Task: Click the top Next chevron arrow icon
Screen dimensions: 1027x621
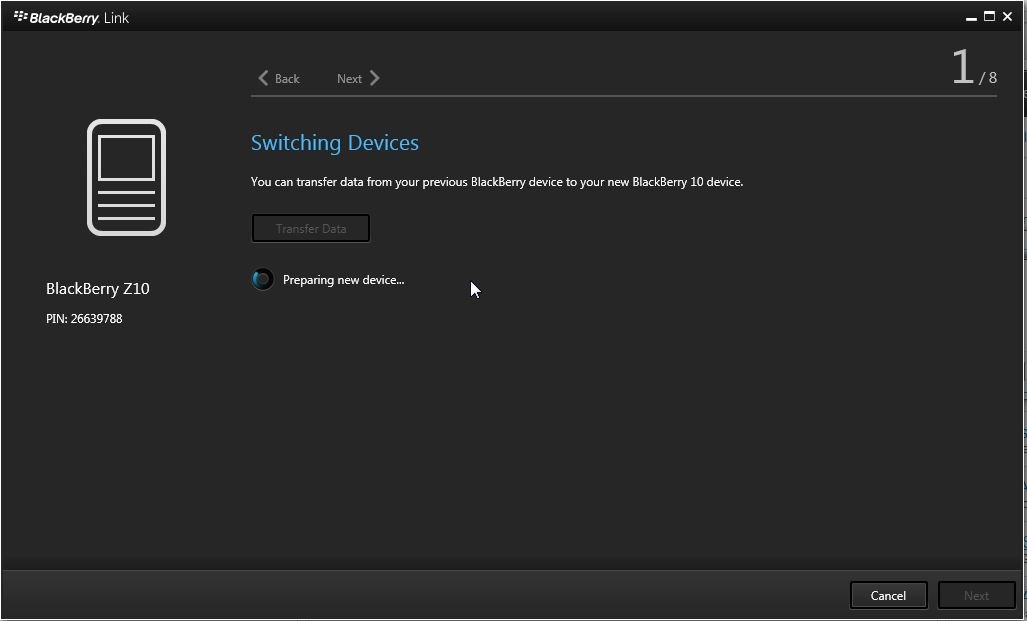Action: 375,78
